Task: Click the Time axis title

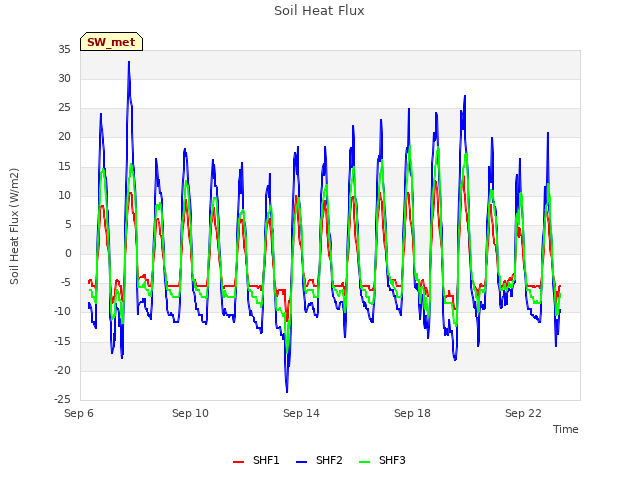Action: 566,429
